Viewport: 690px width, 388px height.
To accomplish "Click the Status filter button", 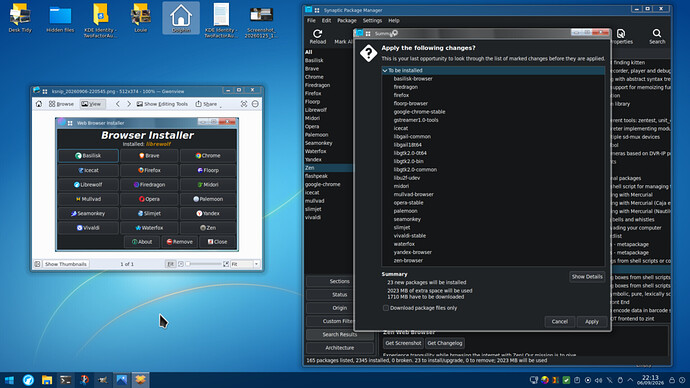I will coord(340,294).
